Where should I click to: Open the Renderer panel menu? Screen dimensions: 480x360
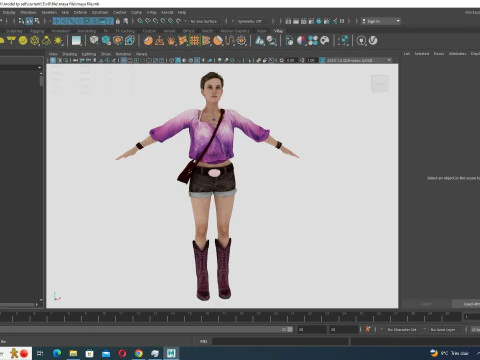(x=123, y=54)
